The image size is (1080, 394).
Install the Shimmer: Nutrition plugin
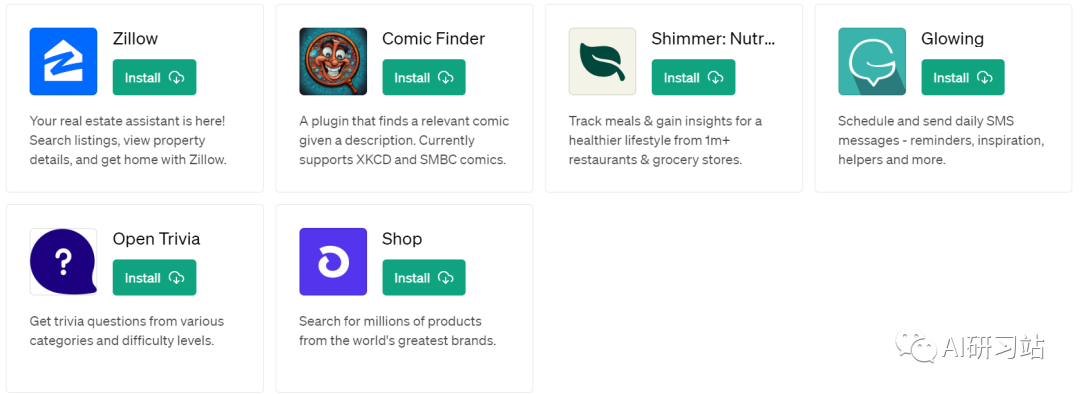coord(693,77)
